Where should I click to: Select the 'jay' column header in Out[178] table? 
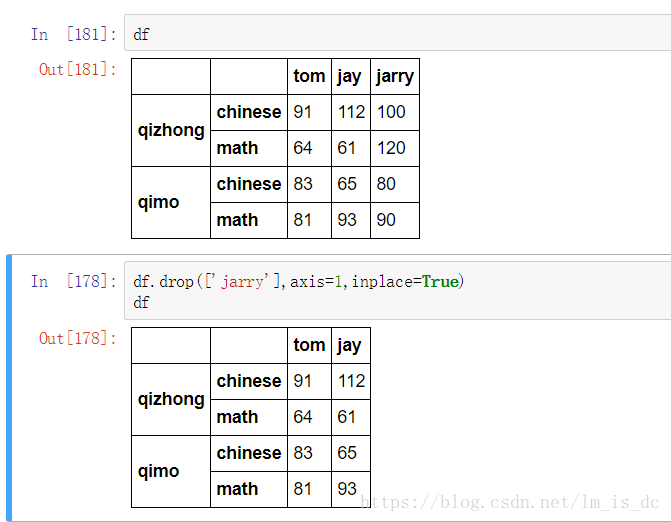point(351,345)
